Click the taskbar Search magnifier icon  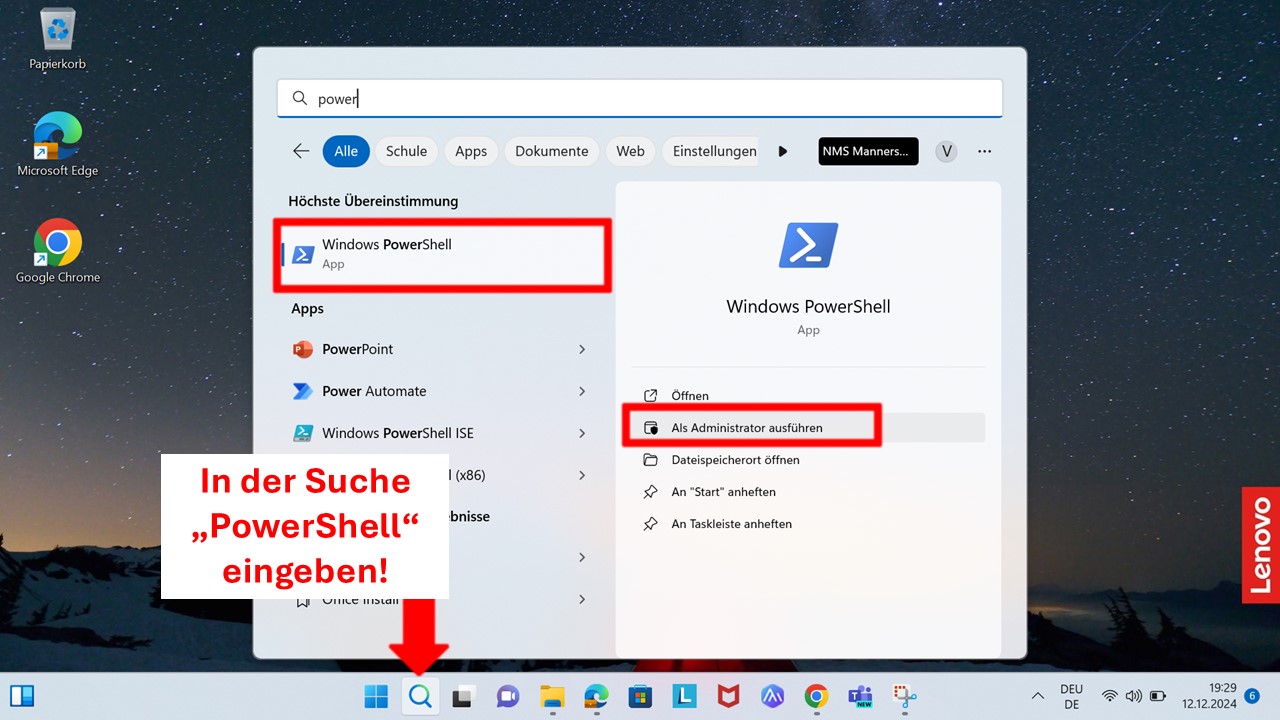(421, 696)
